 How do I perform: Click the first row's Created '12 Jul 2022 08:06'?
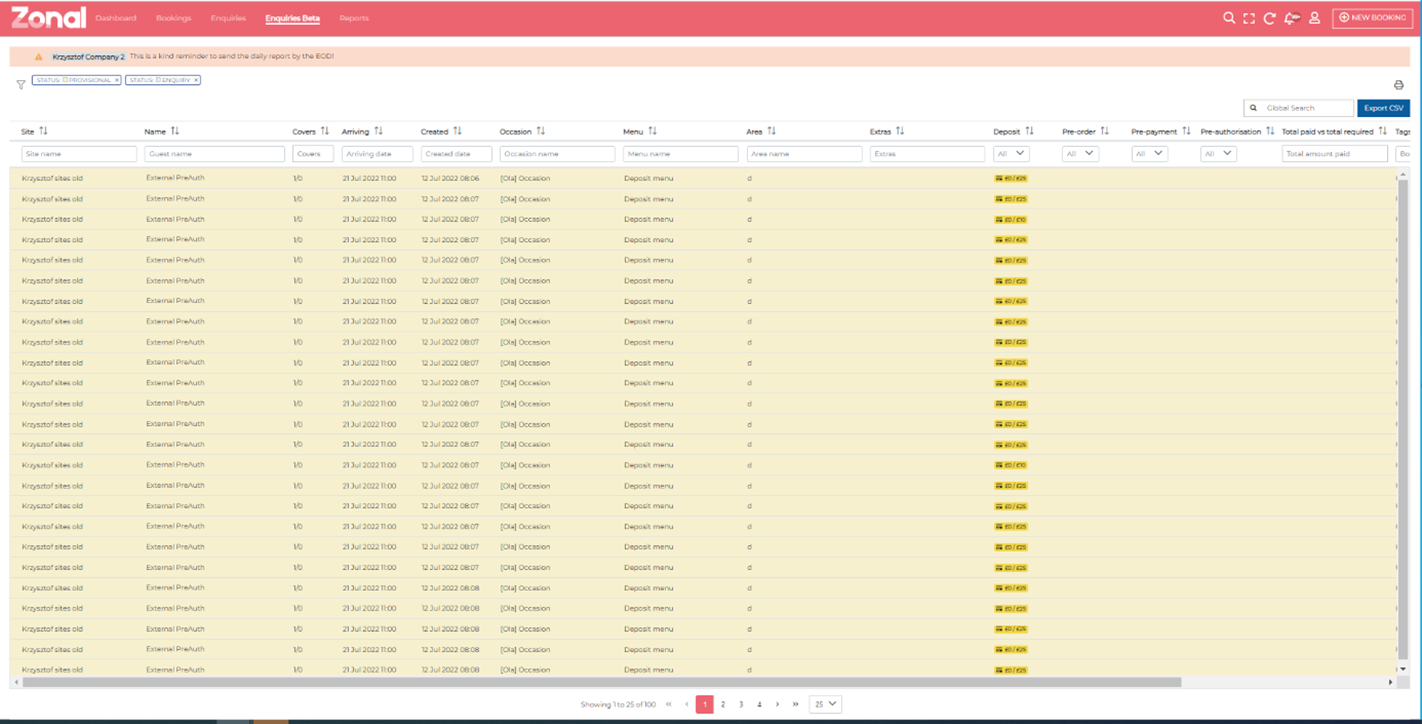[450, 178]
